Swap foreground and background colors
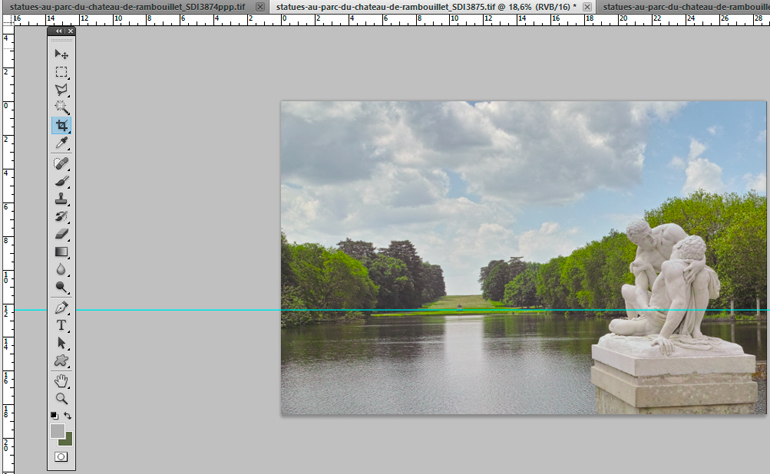This screenshot has width=770, height=474. 68,416
